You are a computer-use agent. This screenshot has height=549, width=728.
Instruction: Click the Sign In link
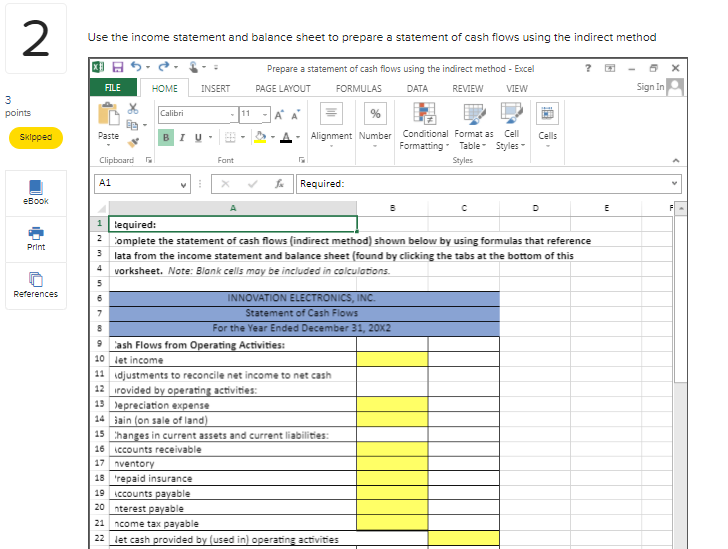[650, 87]
